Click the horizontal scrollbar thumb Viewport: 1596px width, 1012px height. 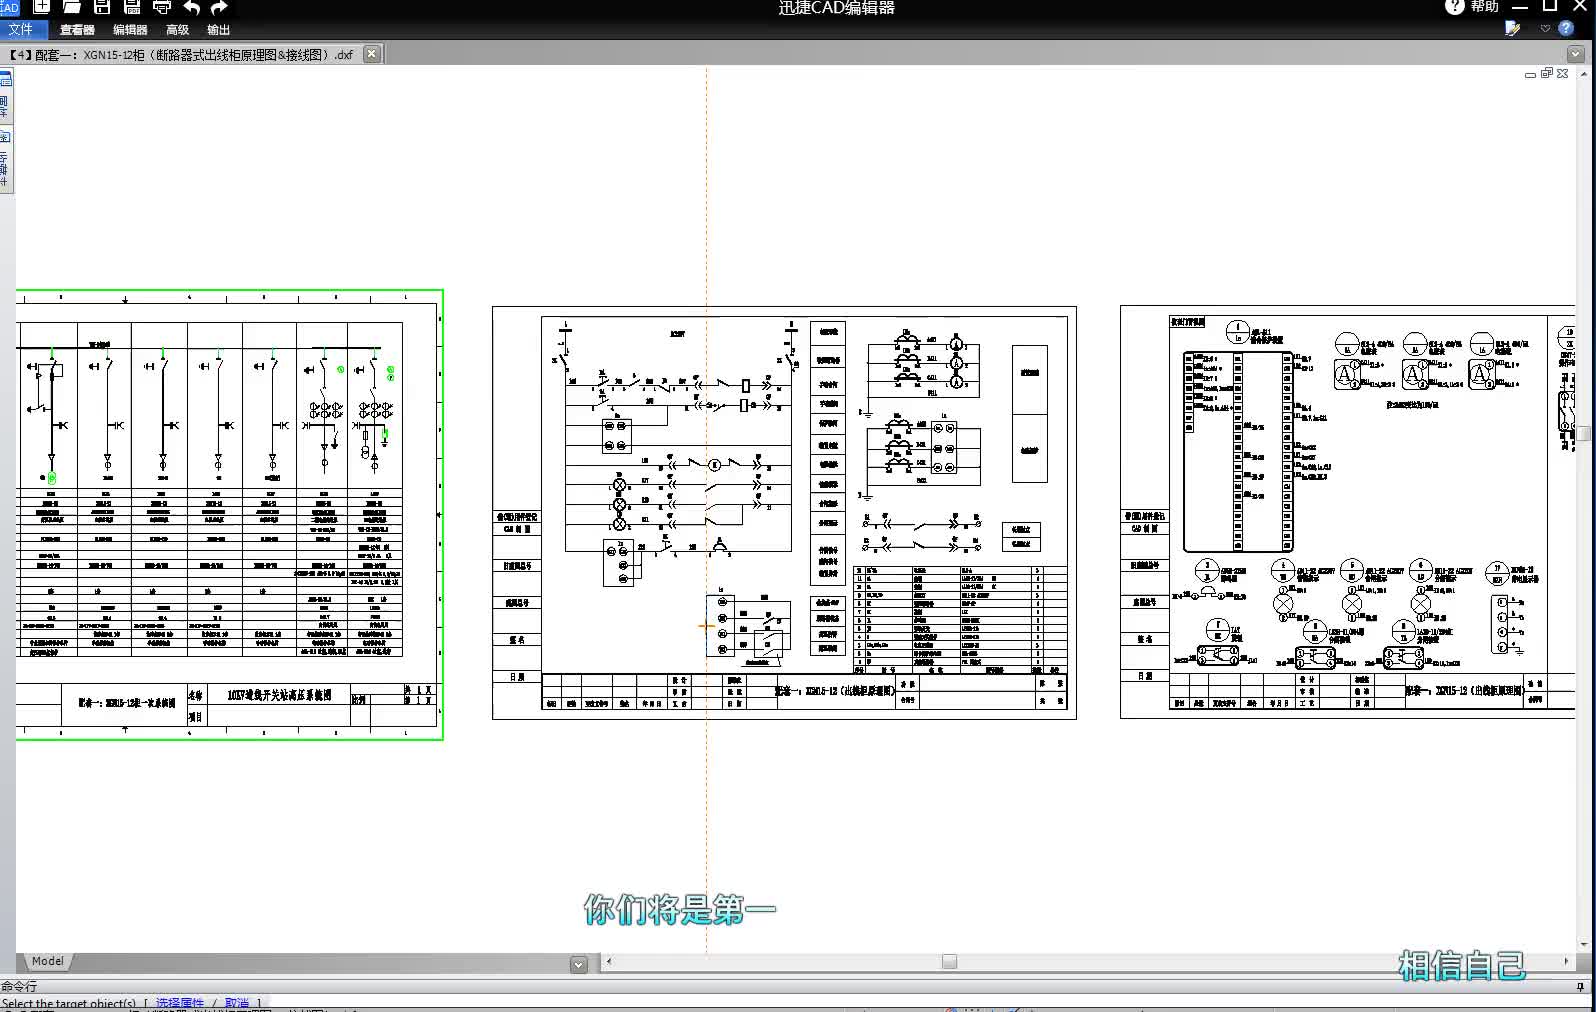[949, 961]
